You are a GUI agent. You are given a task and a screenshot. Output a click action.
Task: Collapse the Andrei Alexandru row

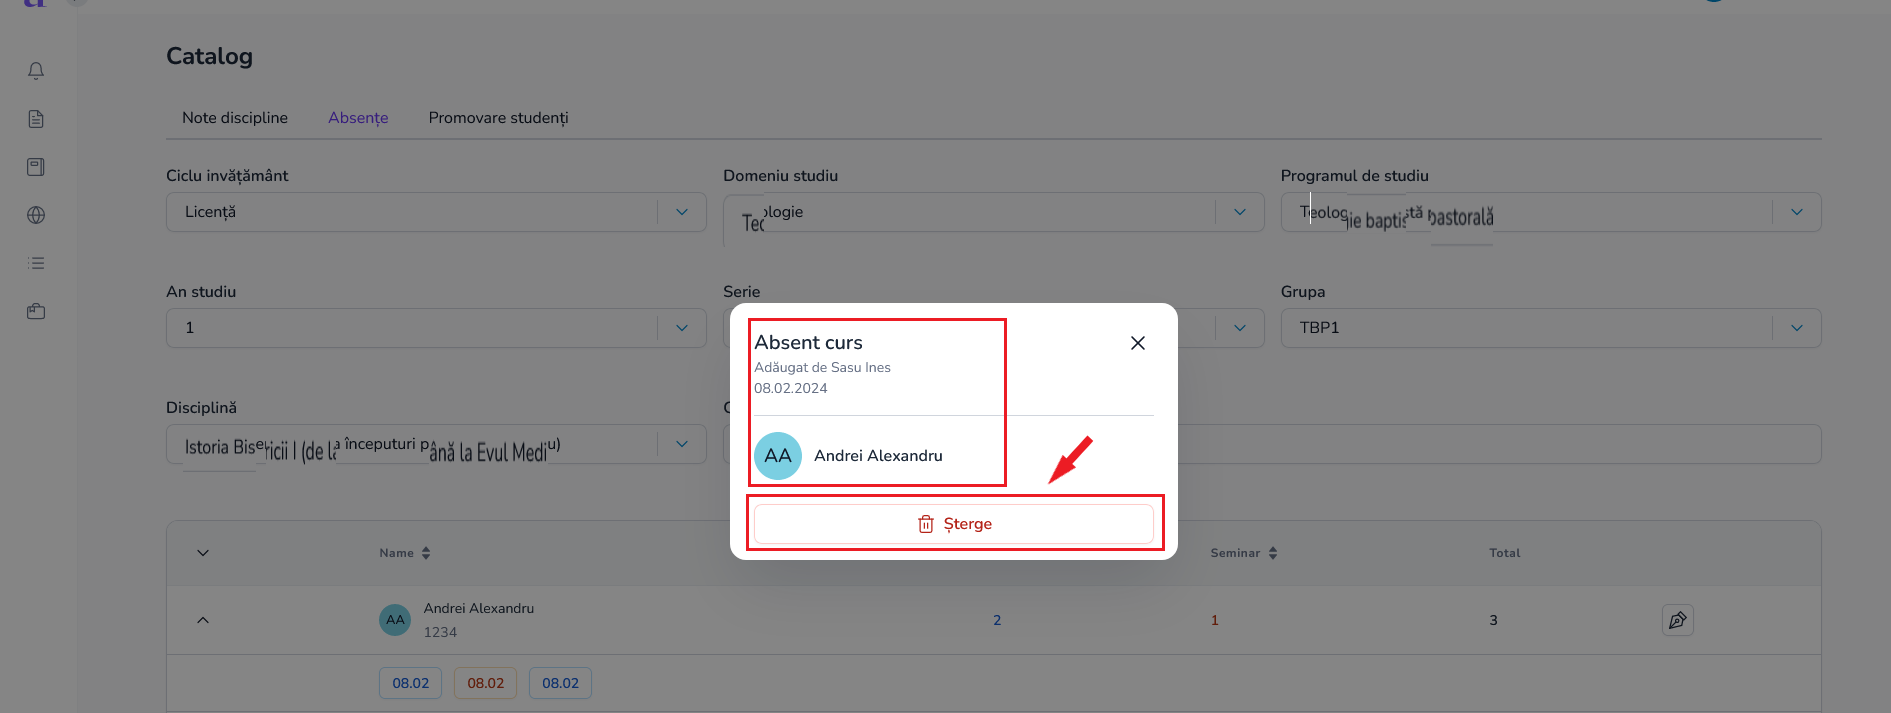coord(203,620)
